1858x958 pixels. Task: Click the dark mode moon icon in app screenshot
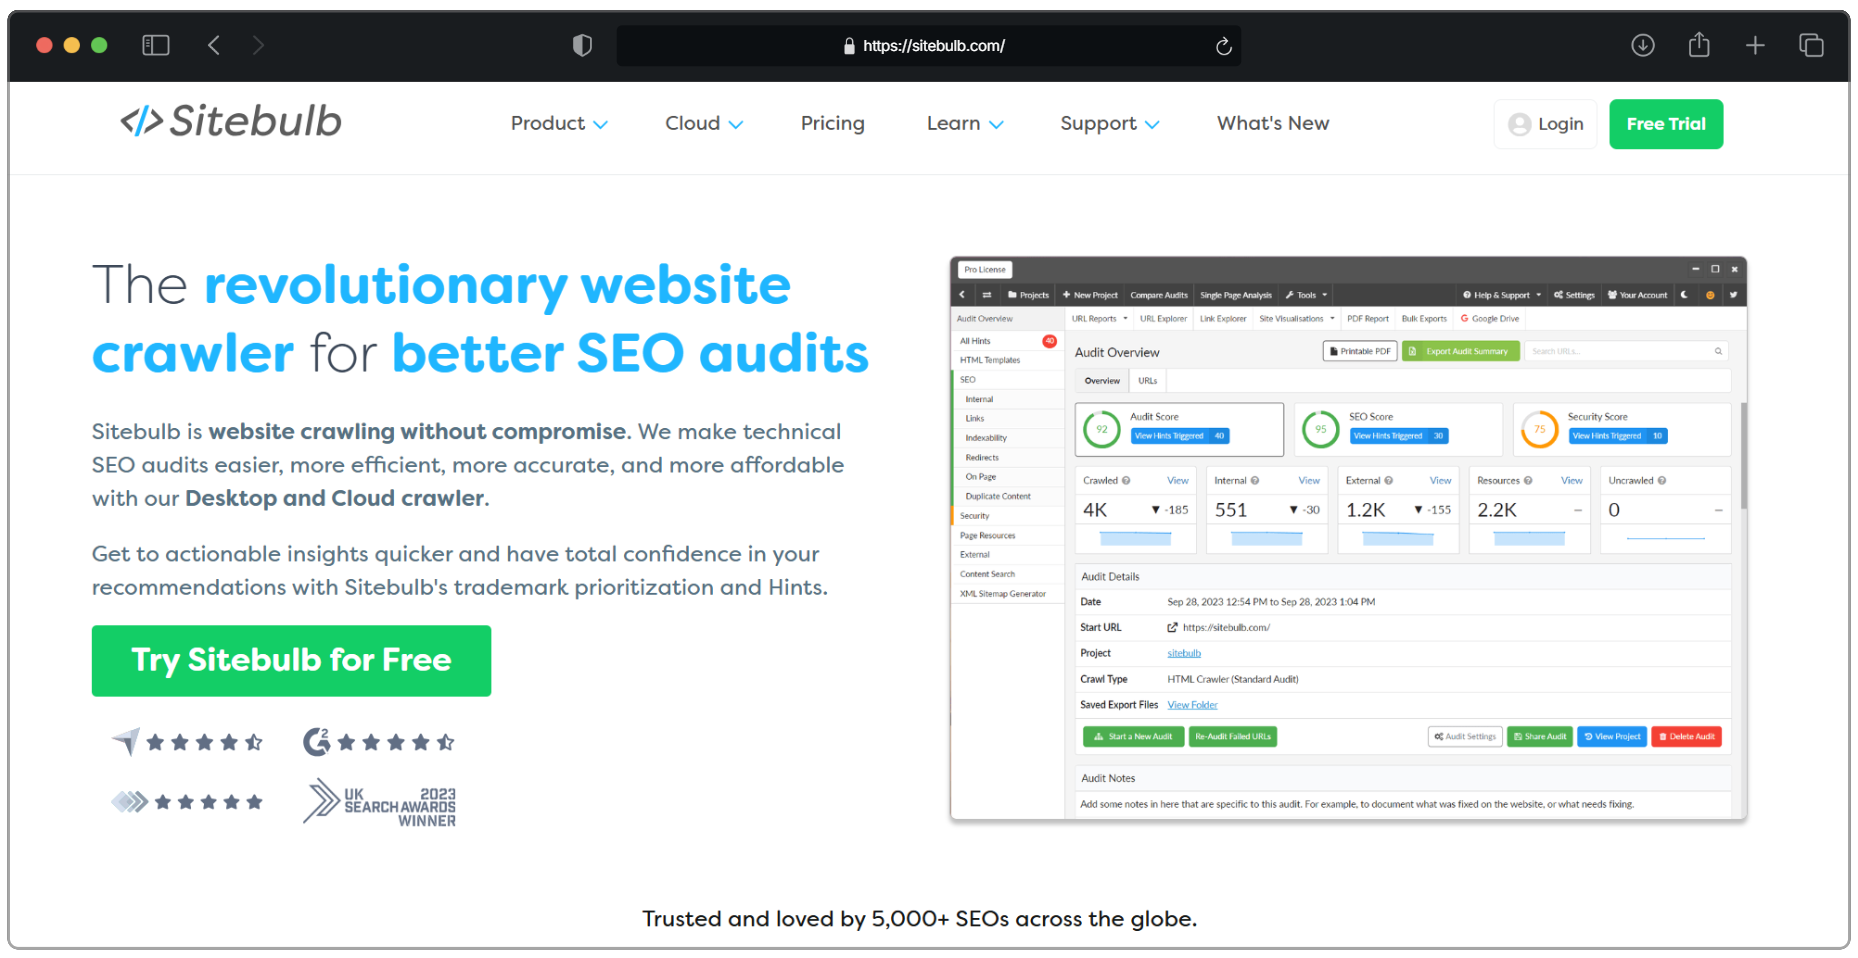pos(1685,295)
